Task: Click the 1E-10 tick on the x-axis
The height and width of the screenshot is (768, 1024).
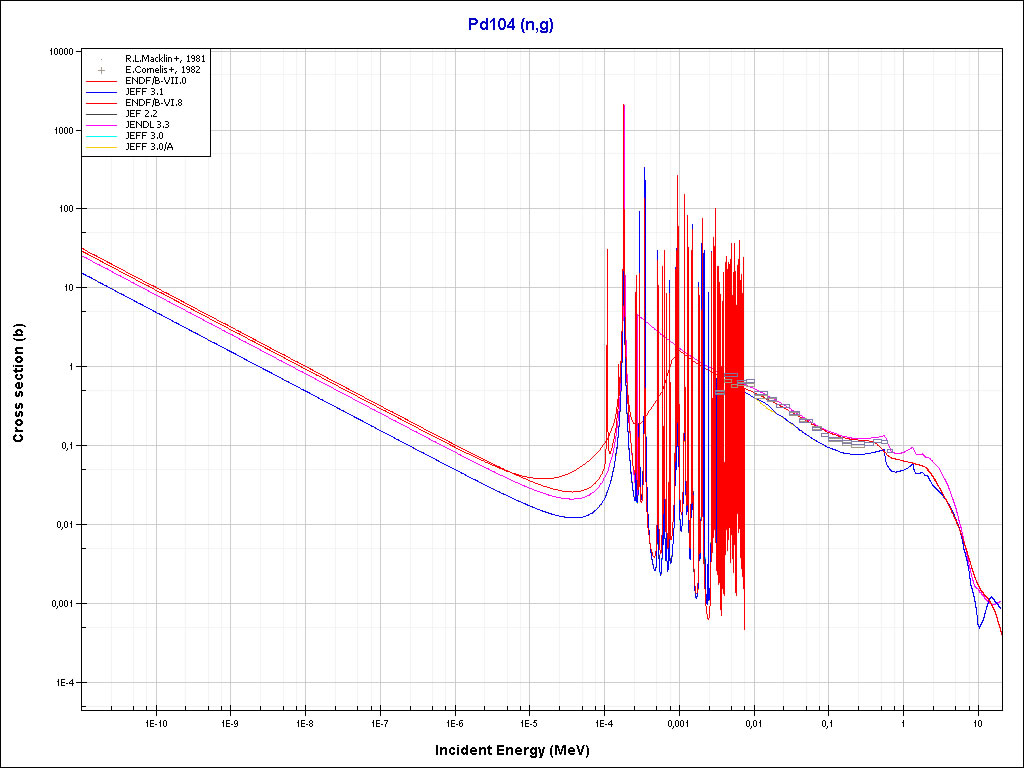Action: click(x=155, y=722)
